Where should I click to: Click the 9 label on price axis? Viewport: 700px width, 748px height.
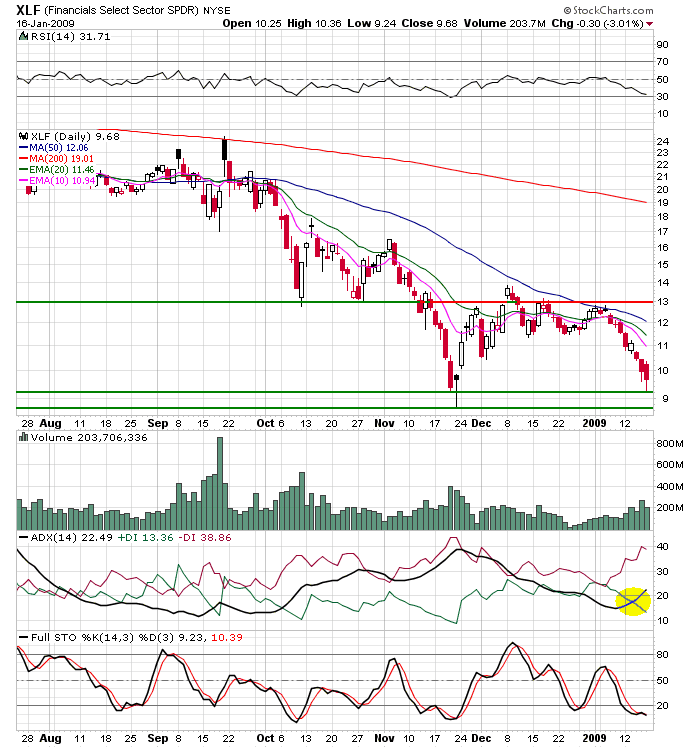pyautogui.click(x=665, y=399)
